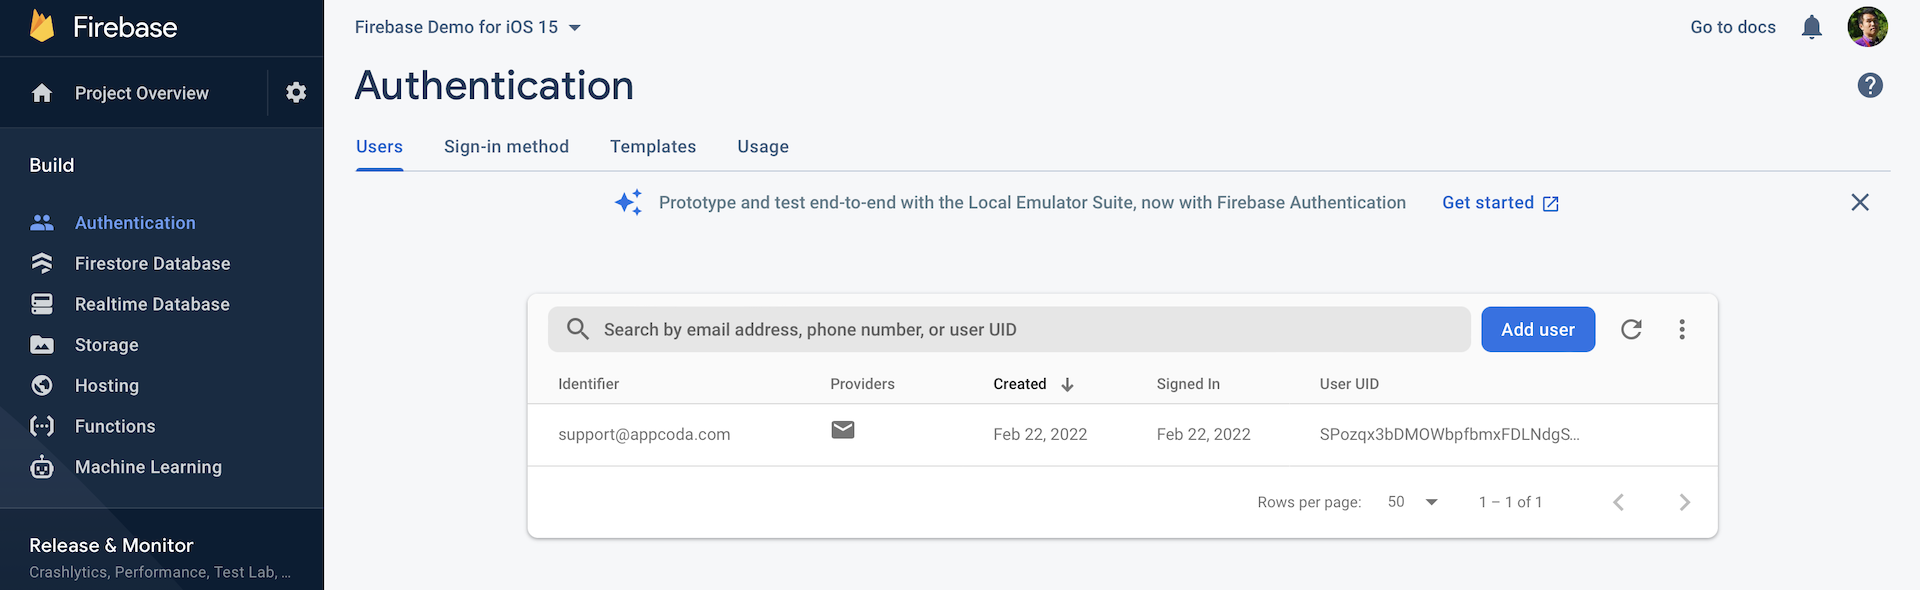Viewport: 1920px width, 590px height.
Task: Click the notifications bell icon
Action: coord(1811,27)
